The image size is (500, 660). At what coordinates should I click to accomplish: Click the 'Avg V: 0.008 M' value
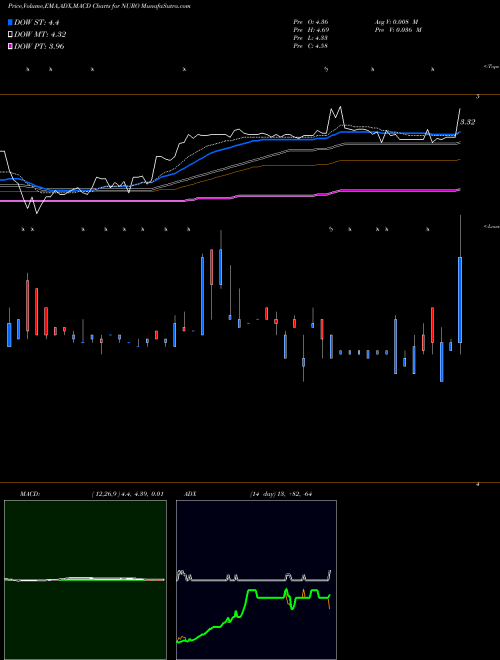396,22
